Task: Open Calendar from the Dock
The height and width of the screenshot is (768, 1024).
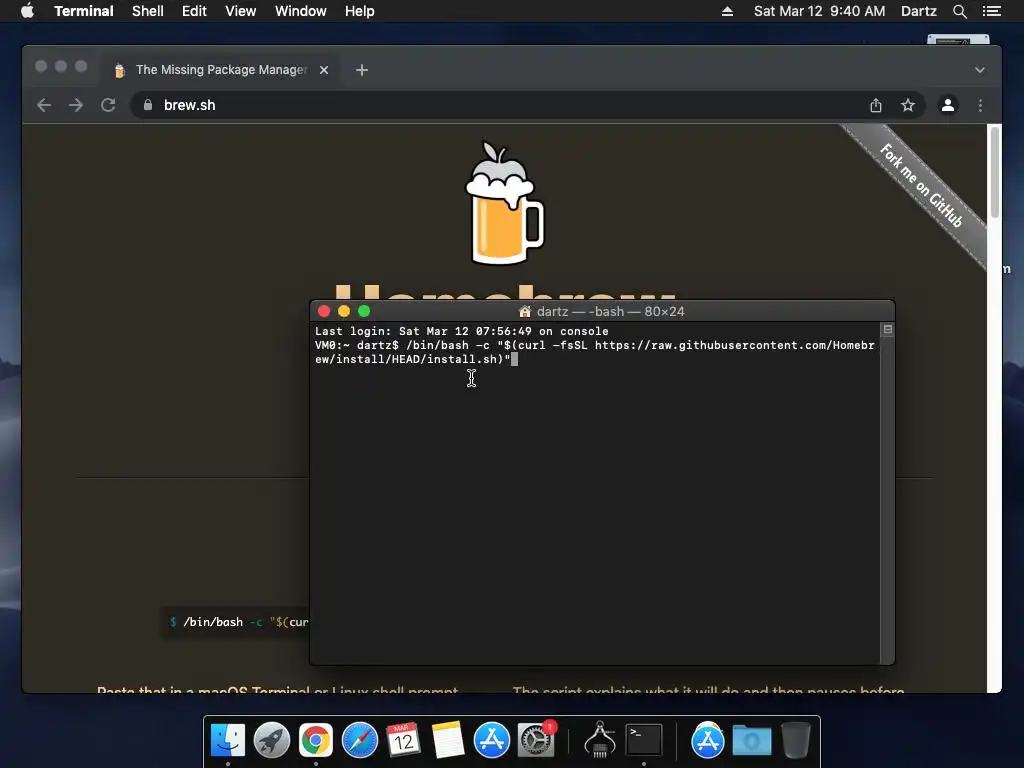Action: (x=403, y=740)
